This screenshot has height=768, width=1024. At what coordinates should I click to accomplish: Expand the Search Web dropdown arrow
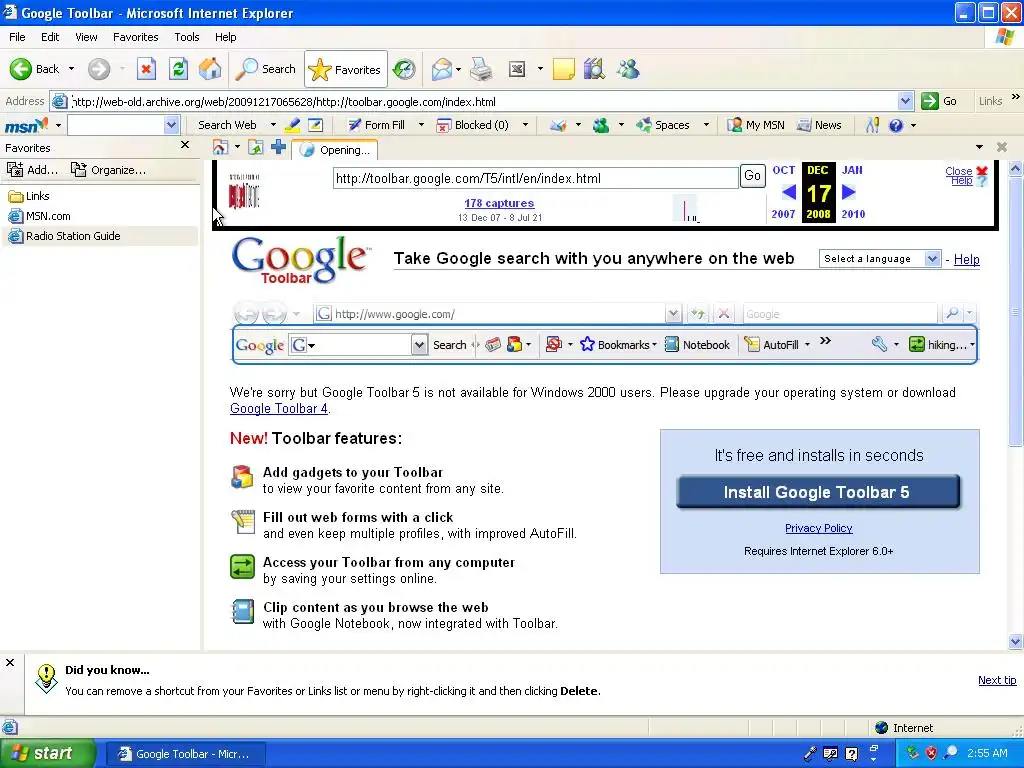pos(273,125)
